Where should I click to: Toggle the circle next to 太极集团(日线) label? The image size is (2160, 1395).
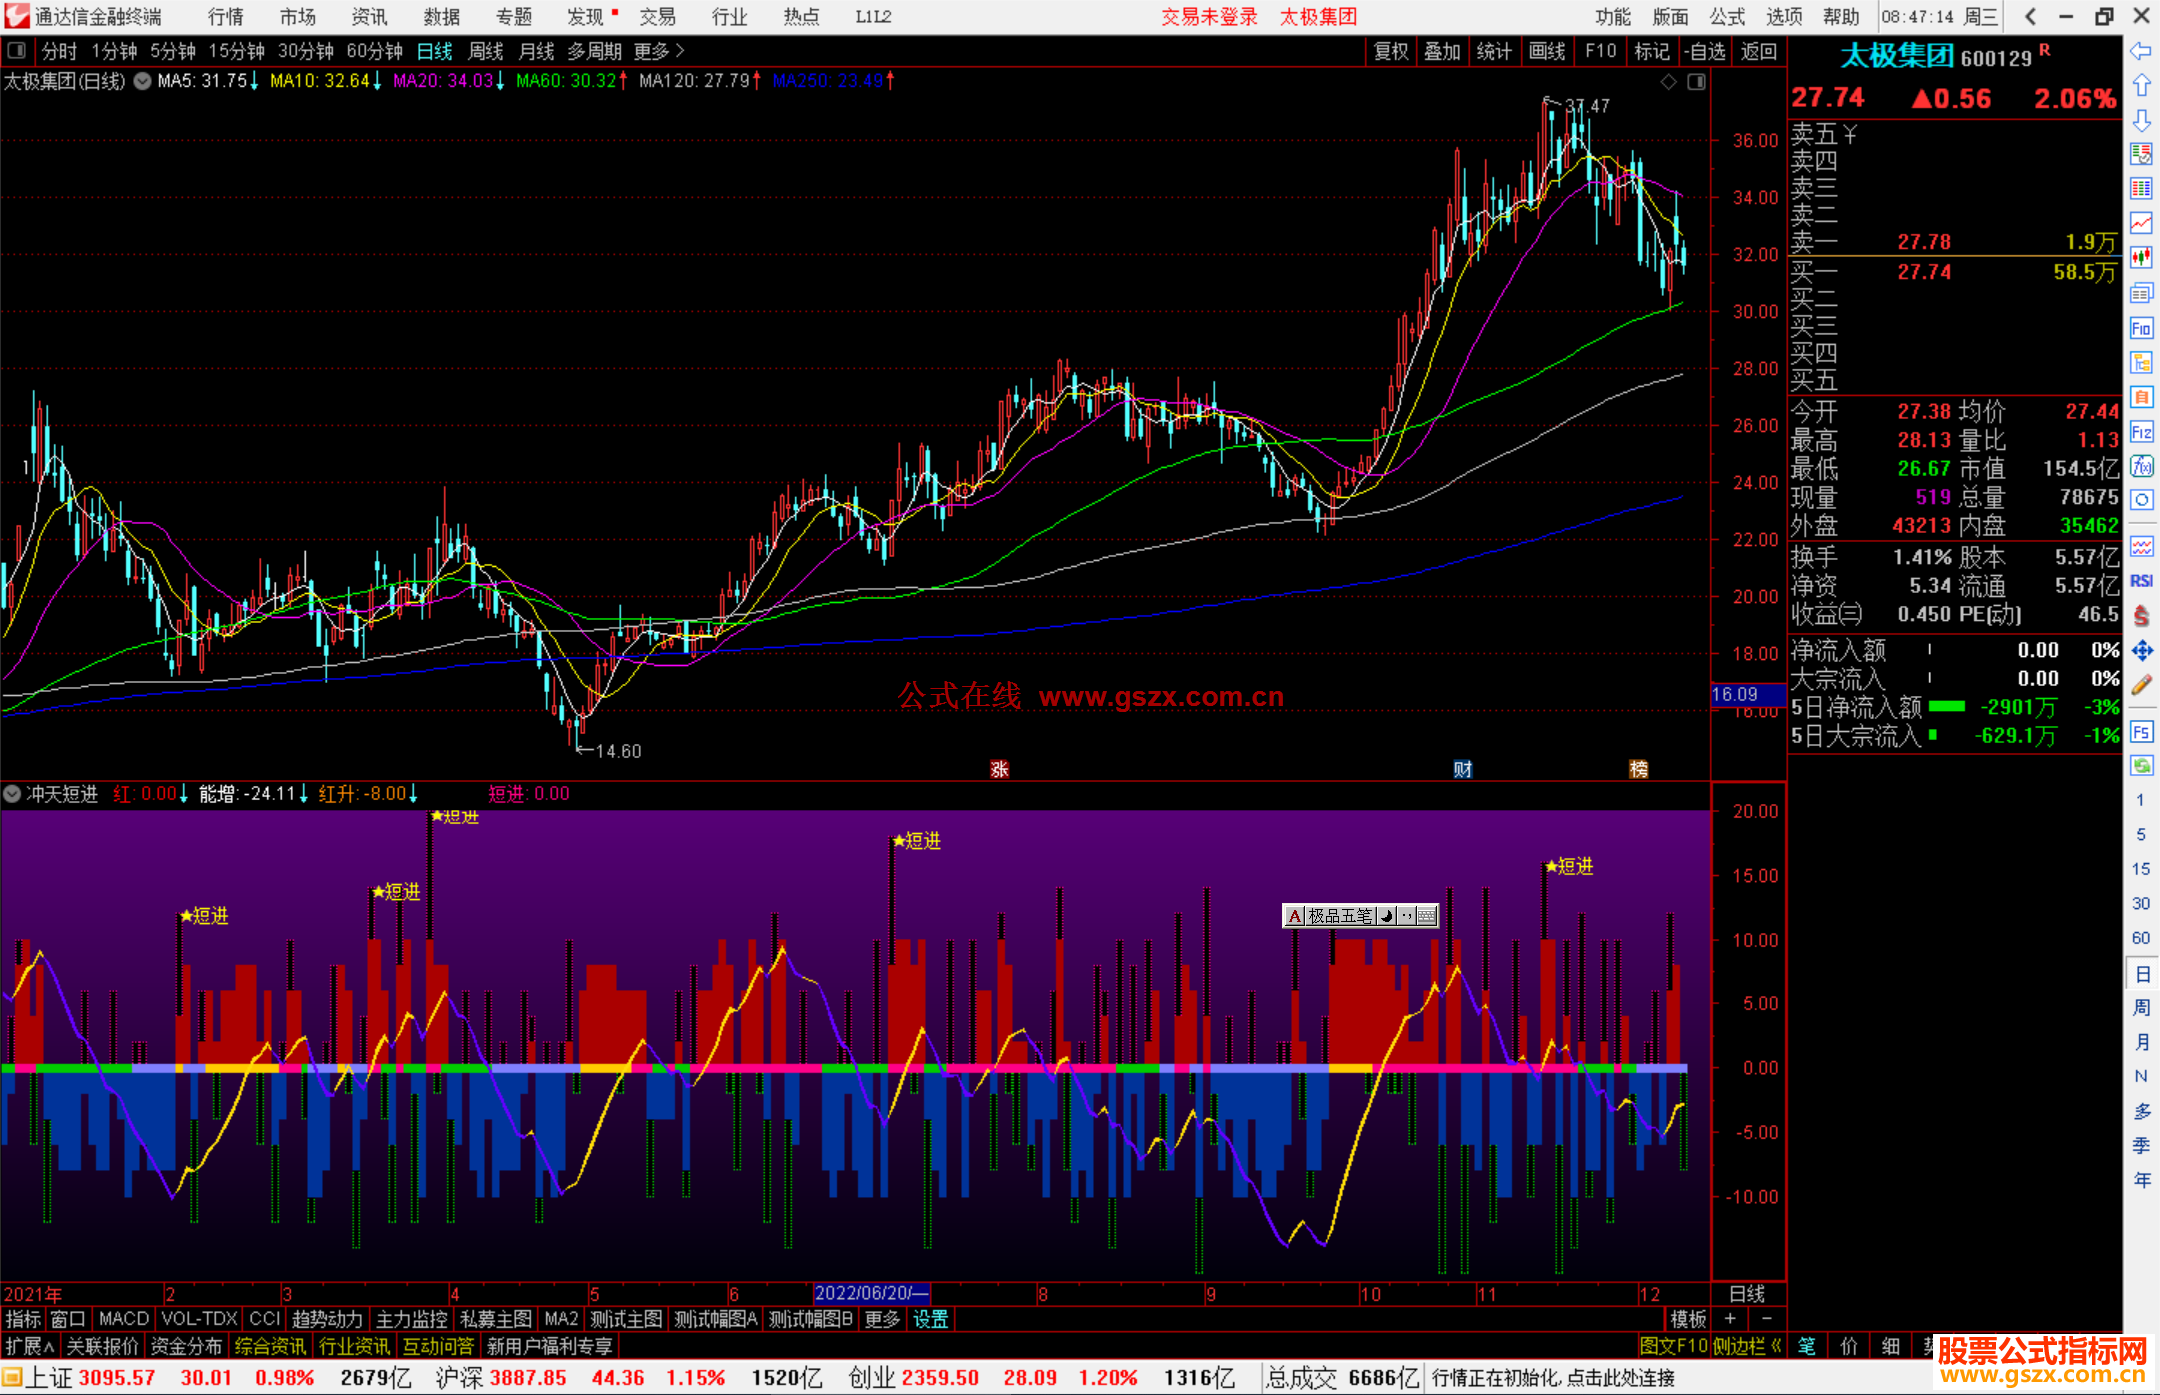click(x=143, y=81)
